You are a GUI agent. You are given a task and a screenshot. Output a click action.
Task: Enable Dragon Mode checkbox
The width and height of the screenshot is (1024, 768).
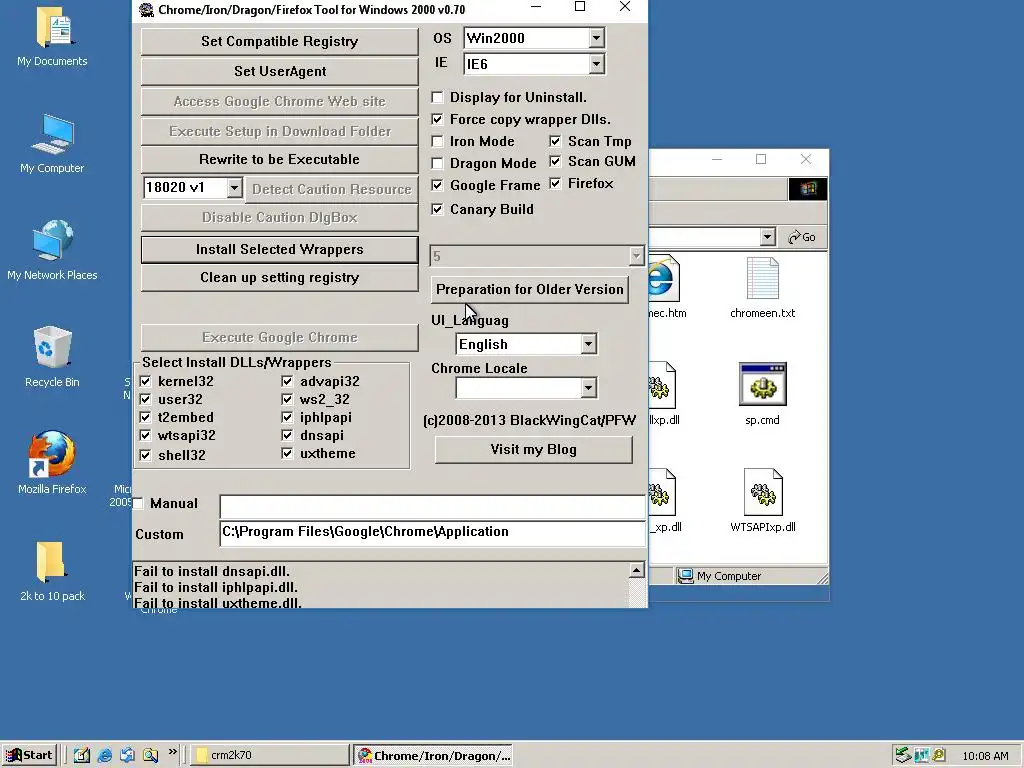(438, 163)
